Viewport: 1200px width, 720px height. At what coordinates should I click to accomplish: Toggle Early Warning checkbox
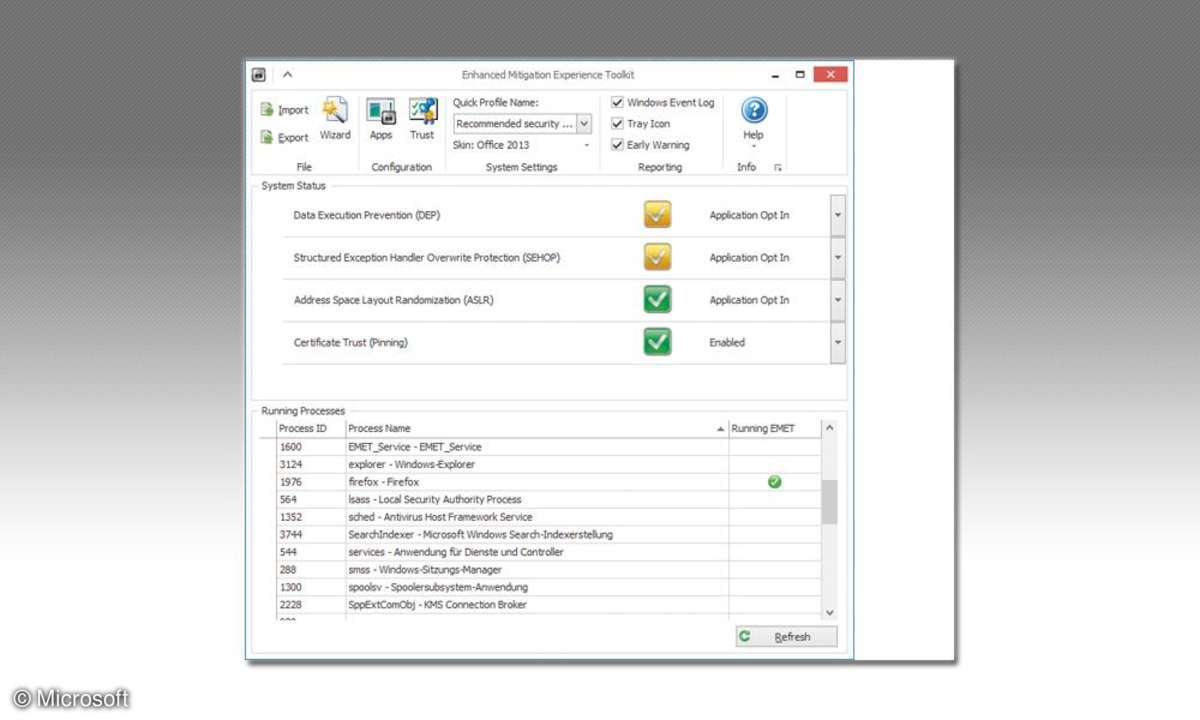click(x=618, y=145)
